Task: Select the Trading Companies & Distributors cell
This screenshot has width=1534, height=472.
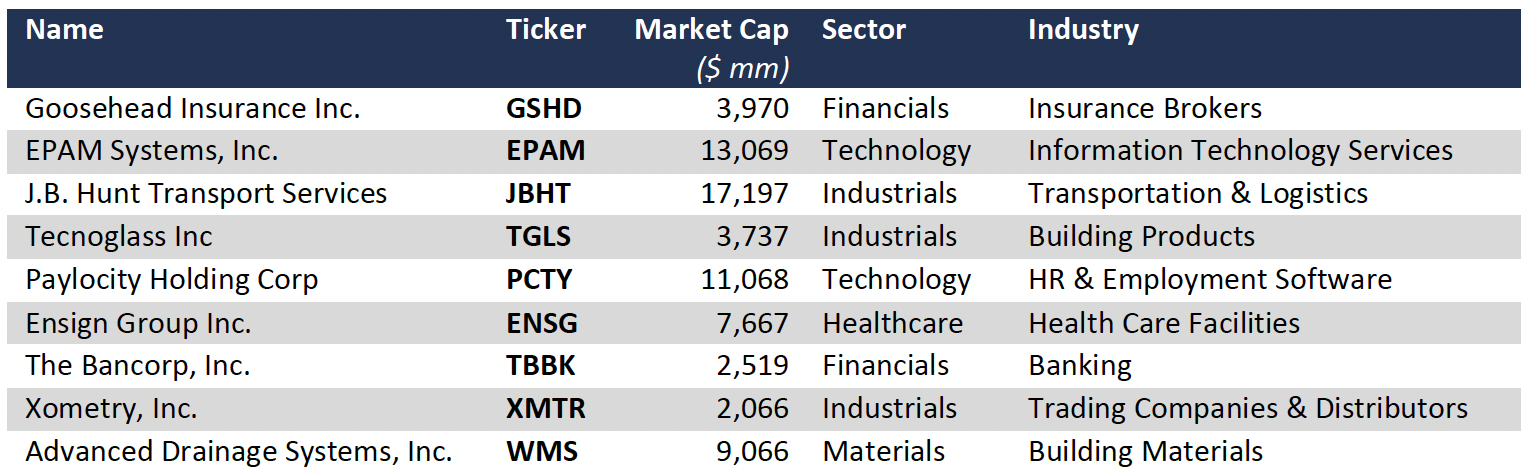Action: pos(1248,409)
